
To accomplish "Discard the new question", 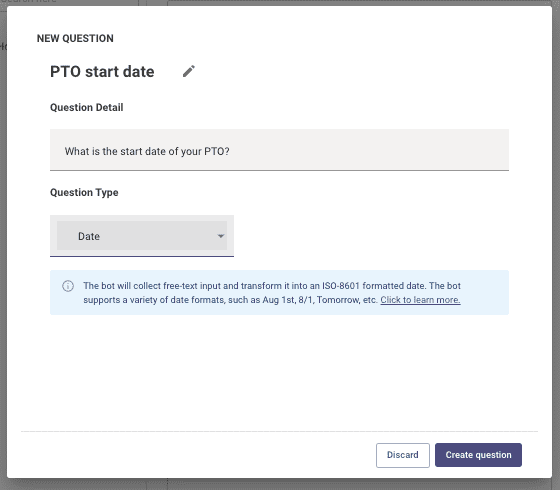I will pos(402,455).
